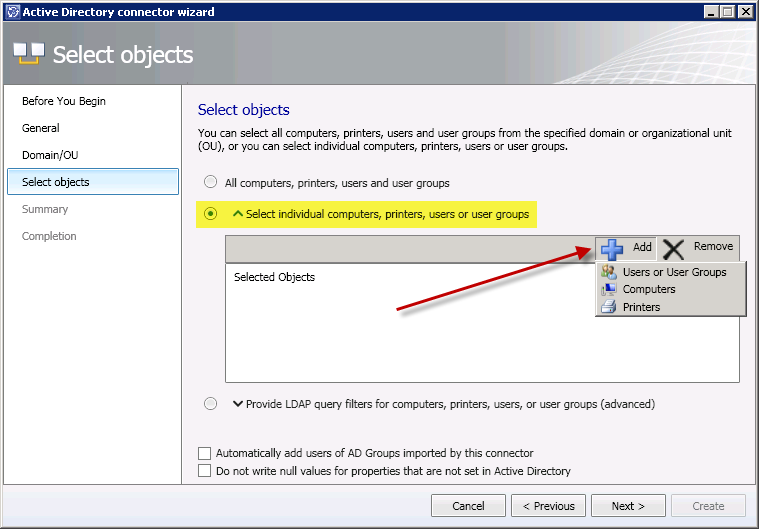Image resolution: width=759 pixels, height=529 pixels.
Task: Go to the Domain/OU step
Action: tap(48, 155)
